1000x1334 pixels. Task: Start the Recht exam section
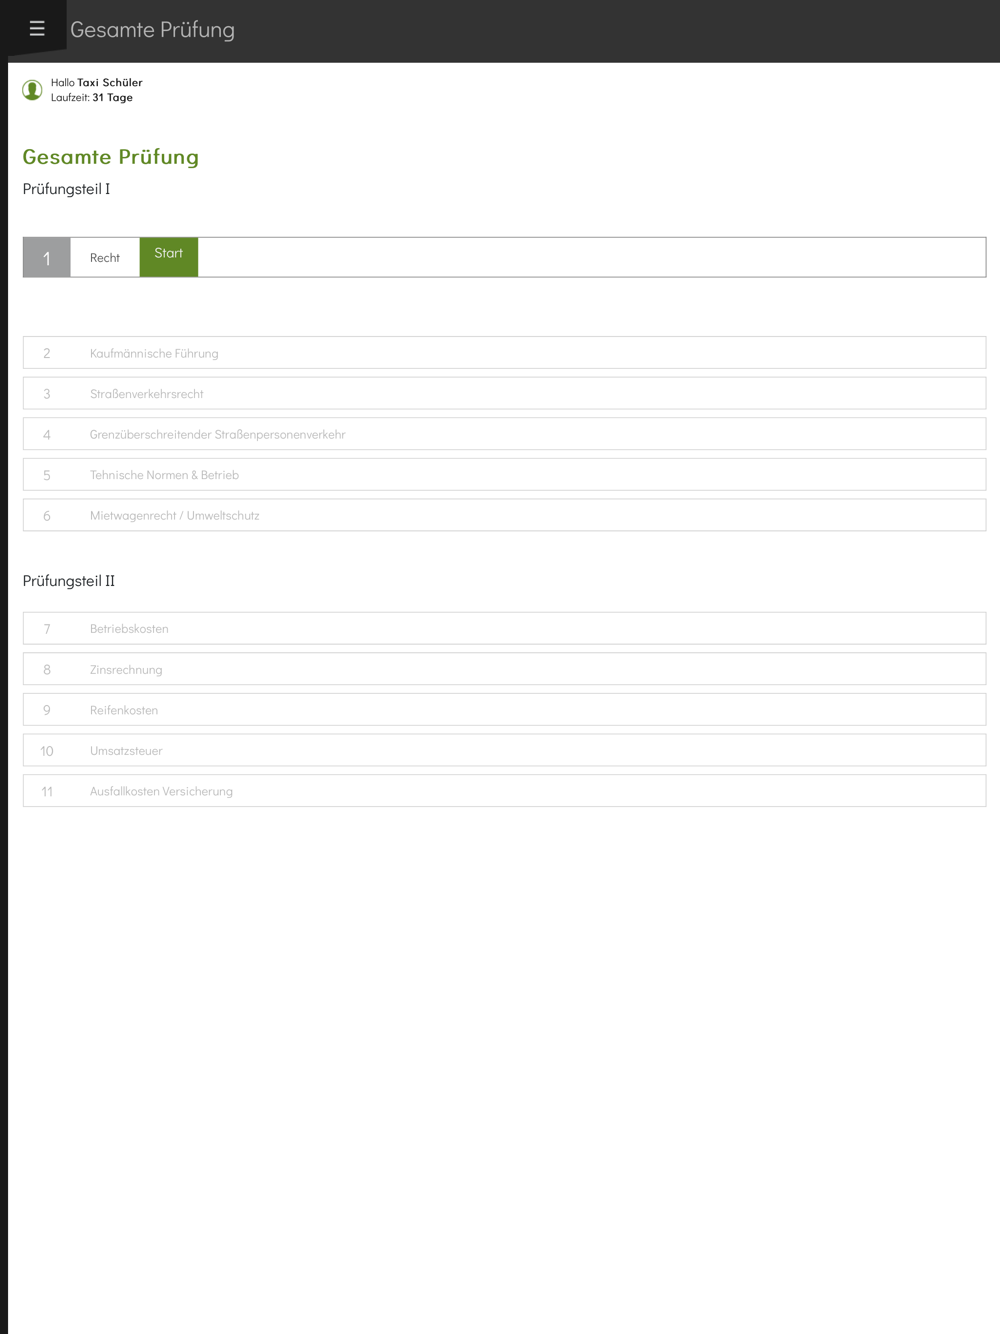(169, 257)
